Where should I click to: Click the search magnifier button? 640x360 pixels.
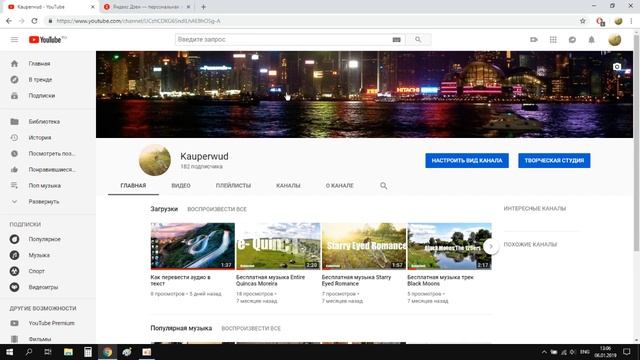pos(418,40)
